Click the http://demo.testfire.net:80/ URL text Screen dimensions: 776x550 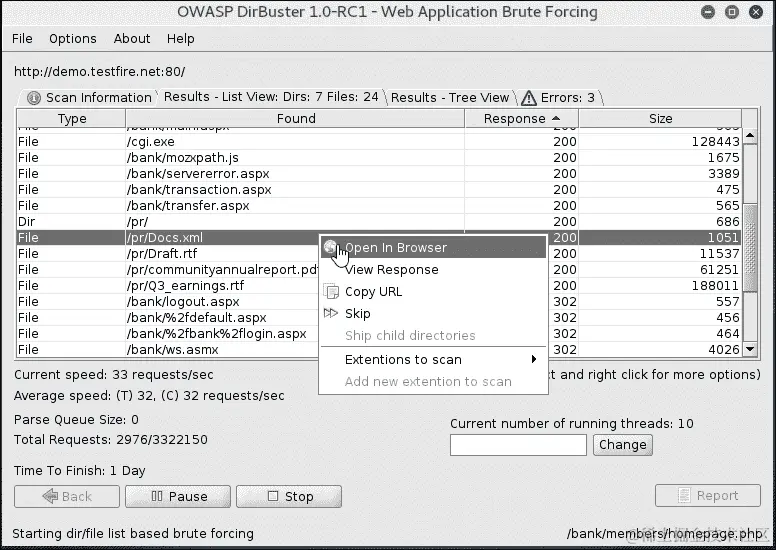pyautogui.click(x=99, y=72)
